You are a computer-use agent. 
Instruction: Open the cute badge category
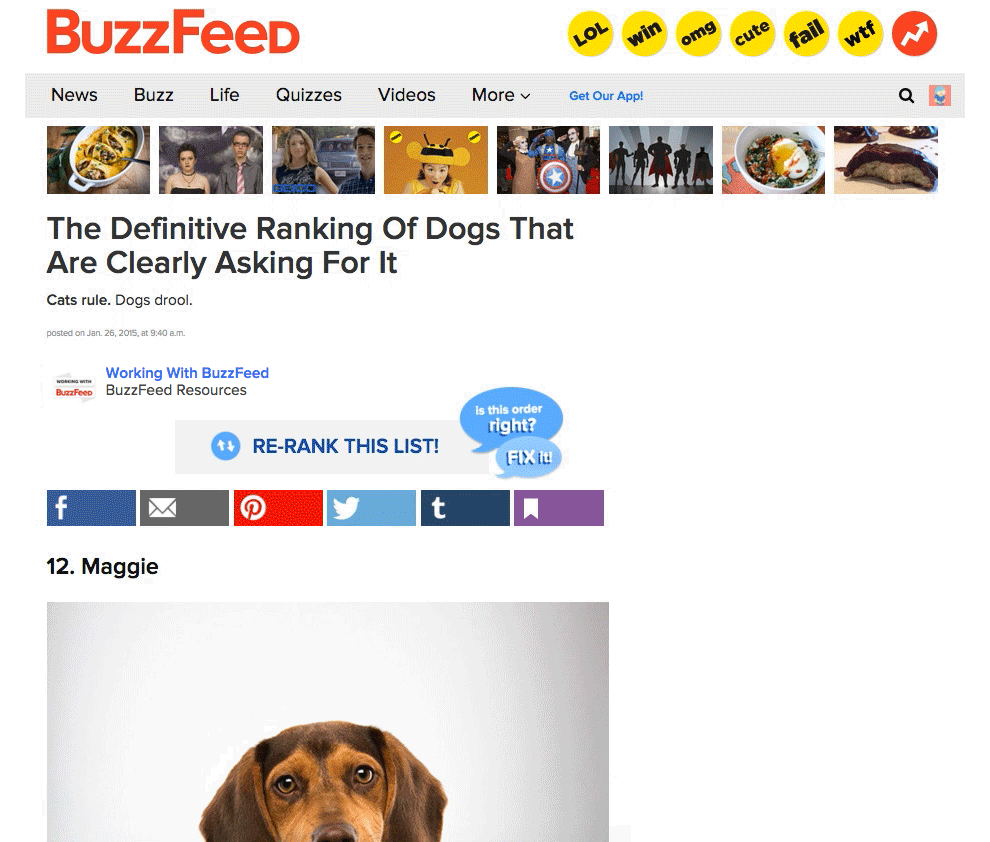point(753,34)
